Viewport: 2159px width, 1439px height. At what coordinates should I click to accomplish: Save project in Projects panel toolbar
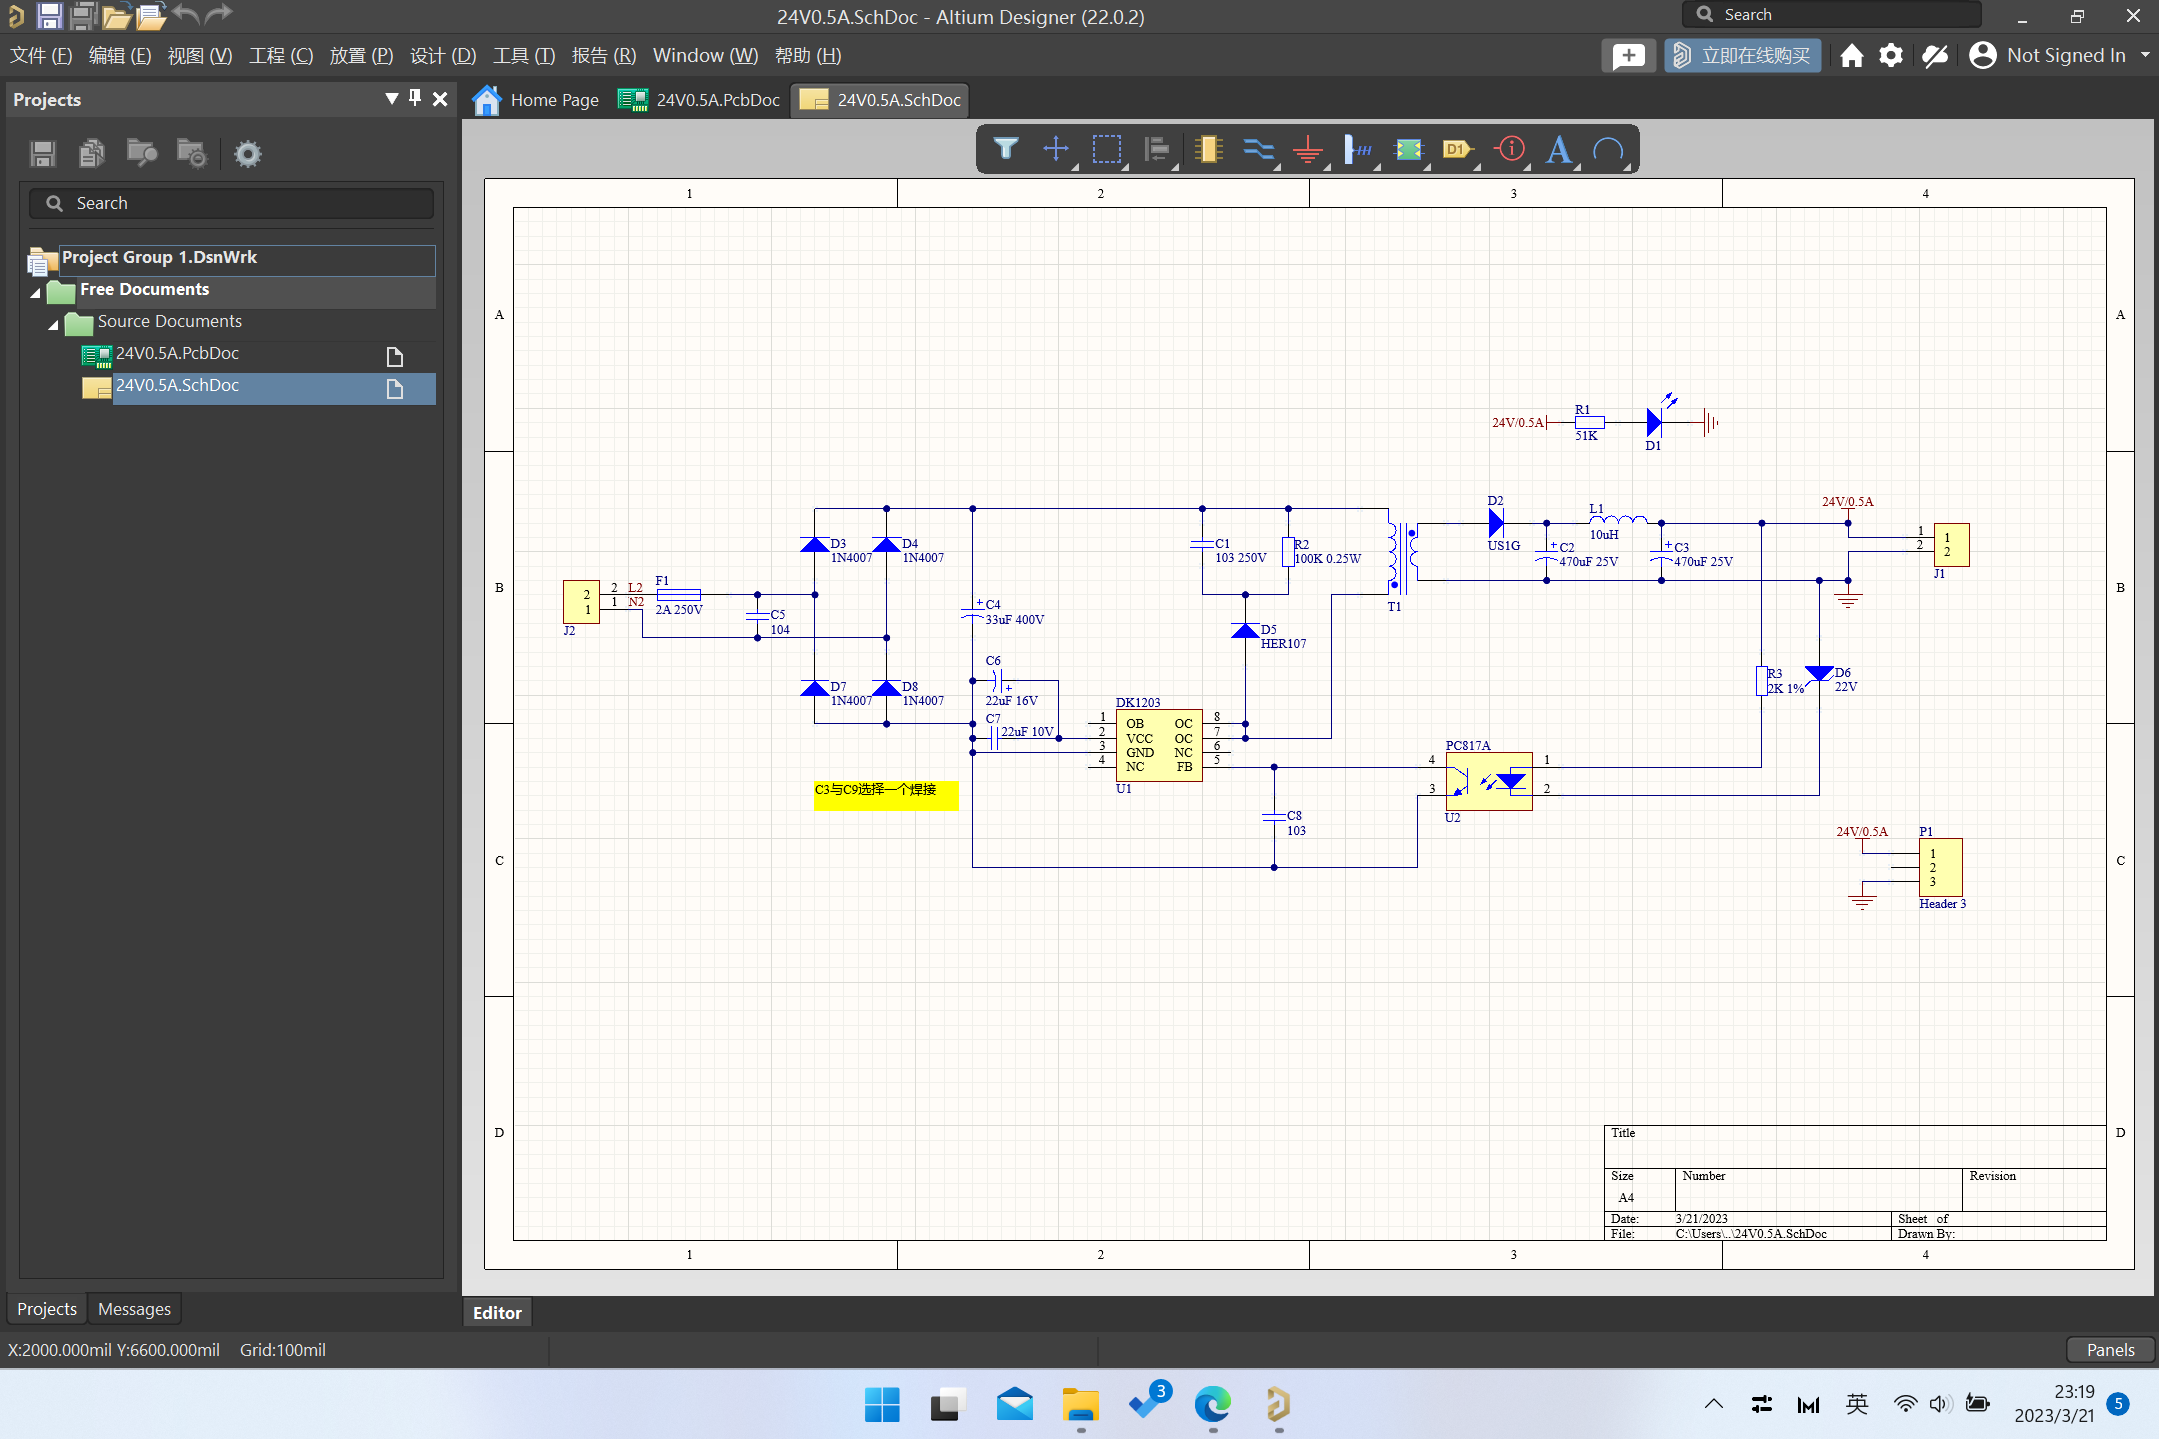43,153
